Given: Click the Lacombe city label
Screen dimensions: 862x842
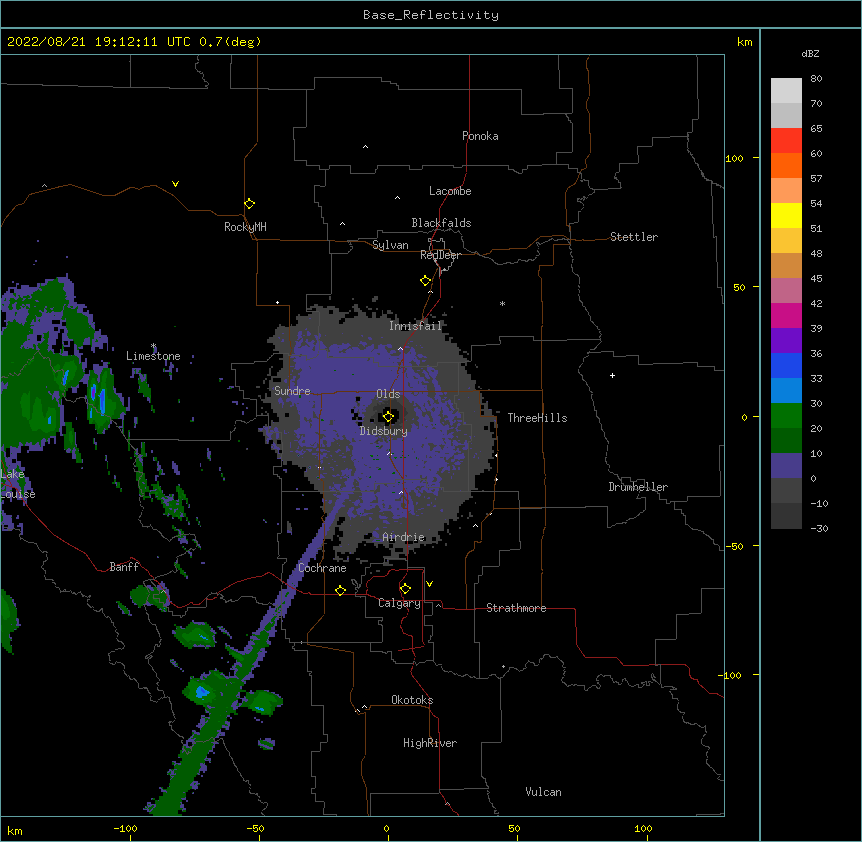Looking at the screenshot, I should pyautogui.click(x=450, y=191).
